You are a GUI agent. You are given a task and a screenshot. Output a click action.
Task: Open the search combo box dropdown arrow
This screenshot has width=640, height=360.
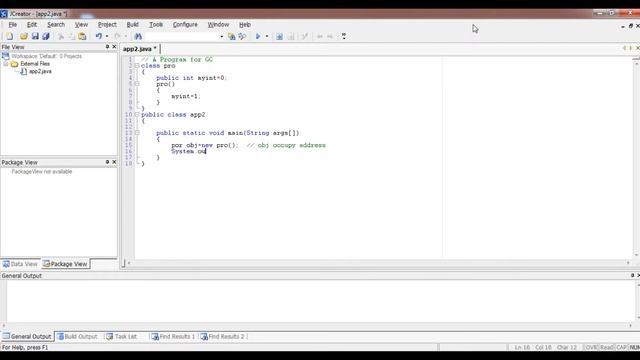pyautogui.click(x=222, y=36)
